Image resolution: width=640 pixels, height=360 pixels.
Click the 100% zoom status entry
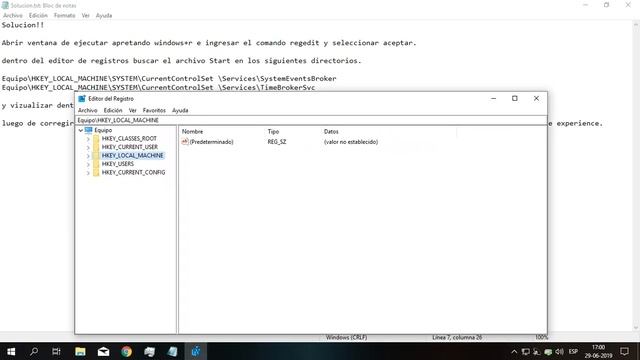click(542, 338)
